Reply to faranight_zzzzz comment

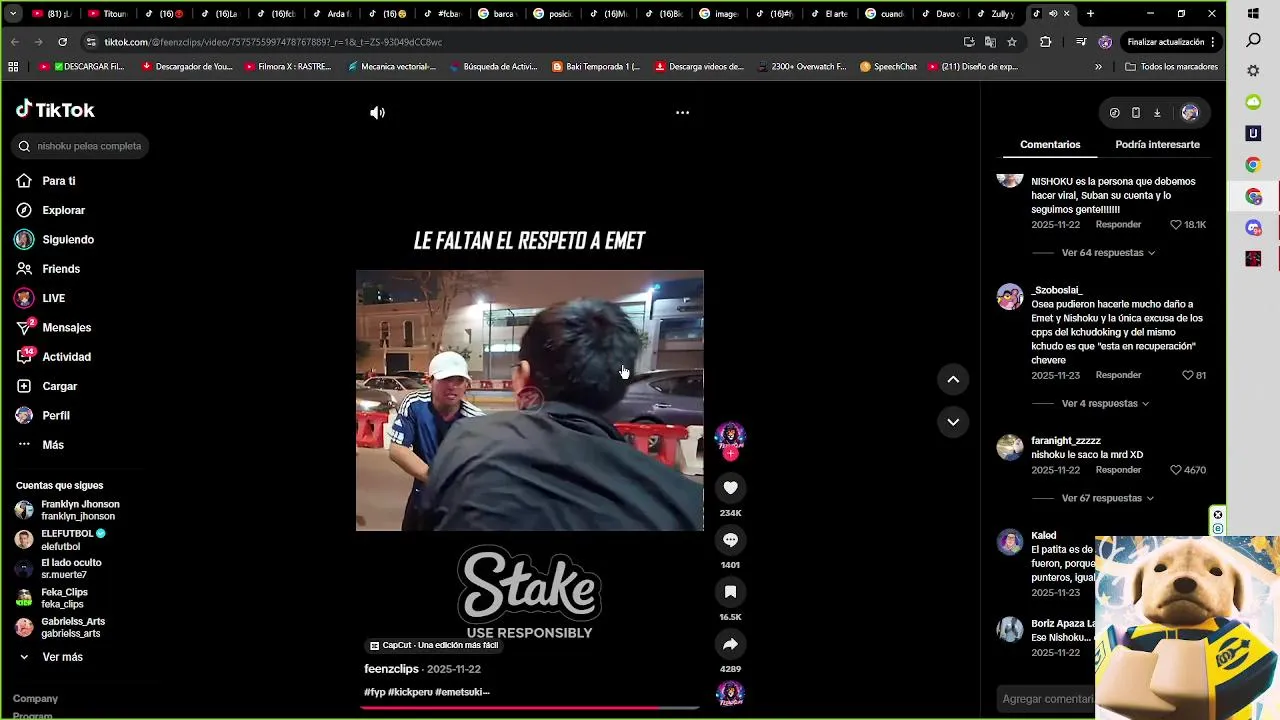click(x=1118, y=470)
